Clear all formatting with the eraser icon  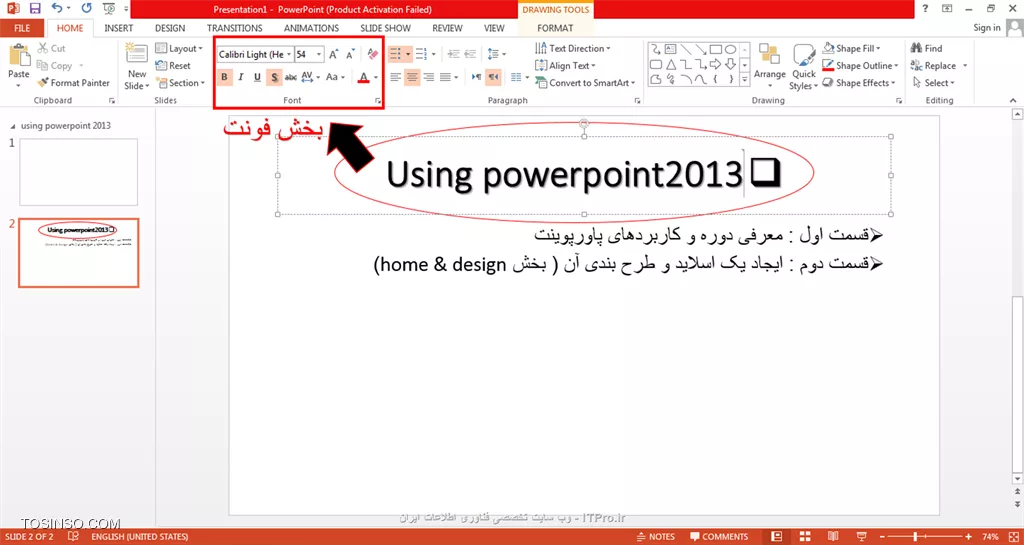[373, 55]
